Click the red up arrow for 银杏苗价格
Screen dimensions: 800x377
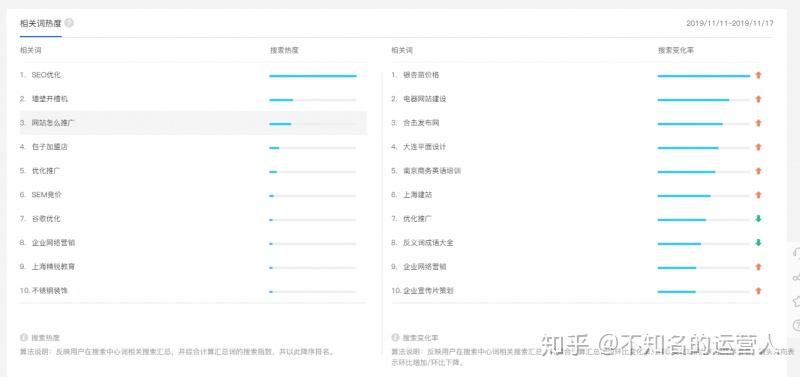tap(758, 76)
